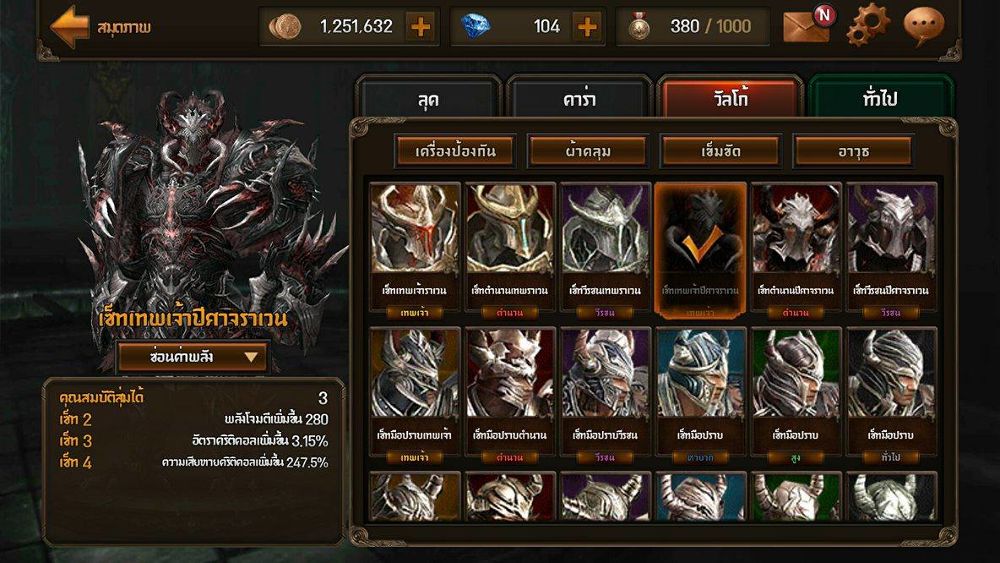This screenshot has height=563, width=1000.
Task: Add gold coins with plus button
Action: (420, 27)
